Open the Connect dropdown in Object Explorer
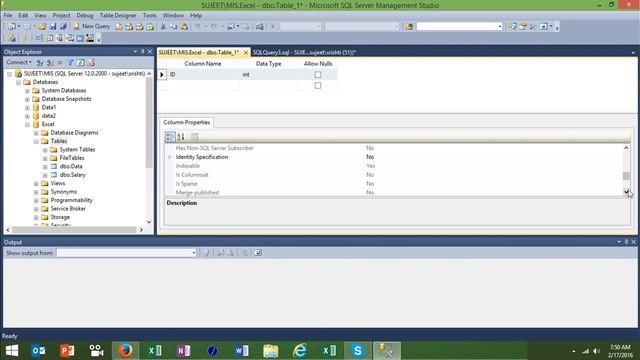 pos(19,62)
